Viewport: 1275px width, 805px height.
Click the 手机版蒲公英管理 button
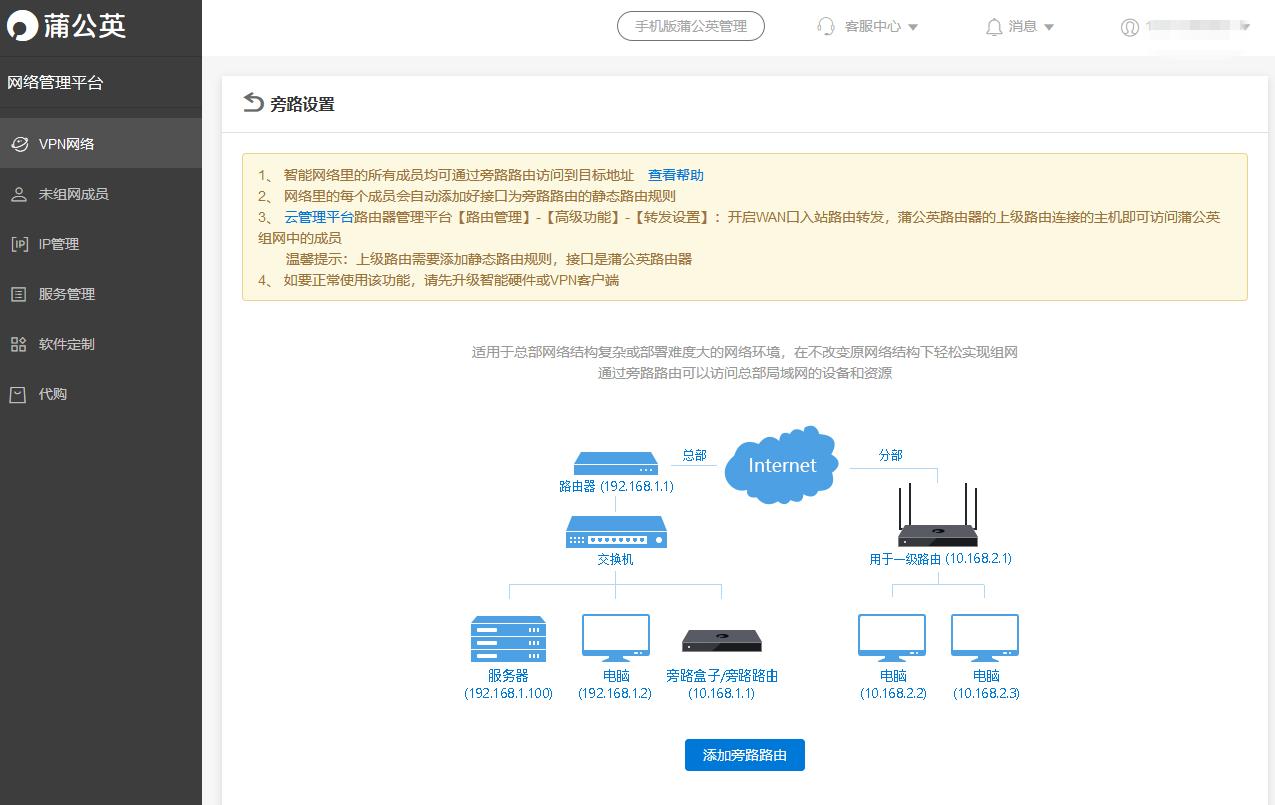click(690, 26)
